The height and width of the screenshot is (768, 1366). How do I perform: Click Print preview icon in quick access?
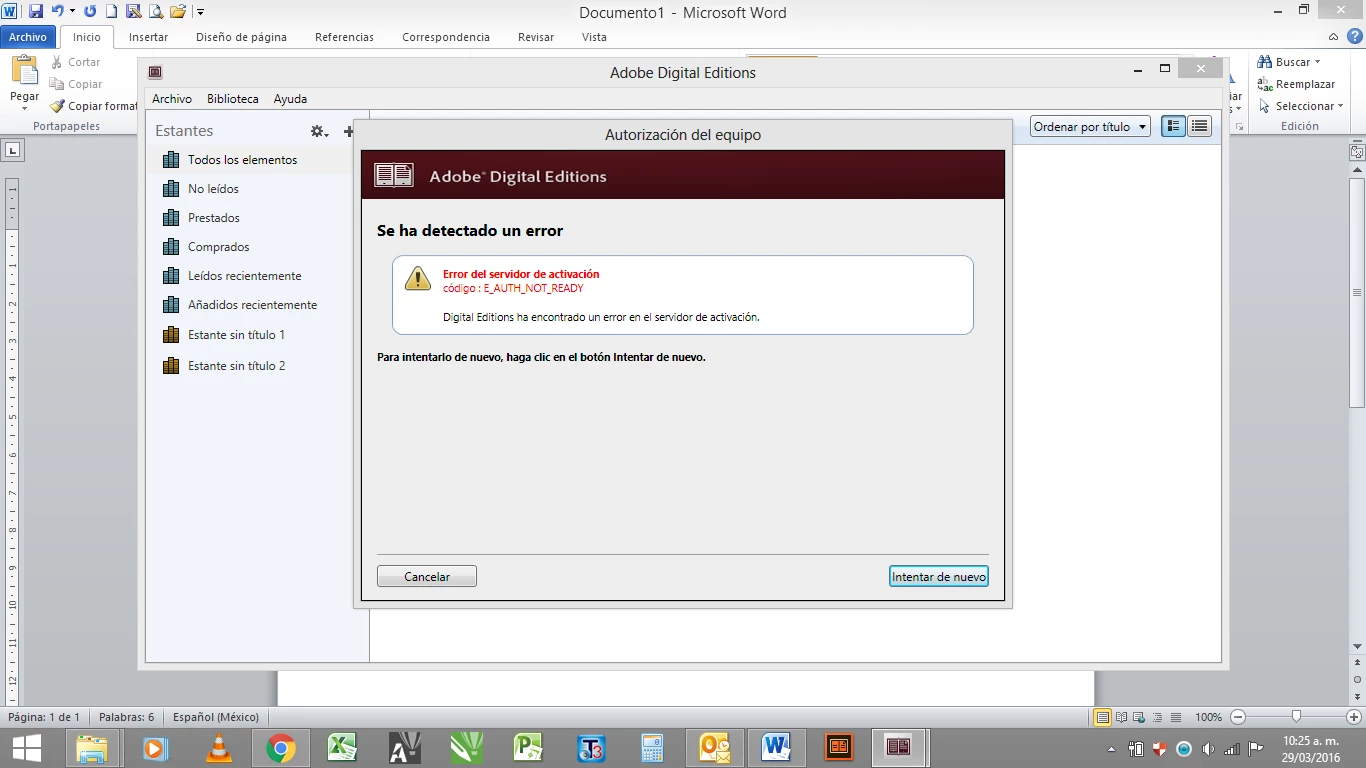click(155, 12)
